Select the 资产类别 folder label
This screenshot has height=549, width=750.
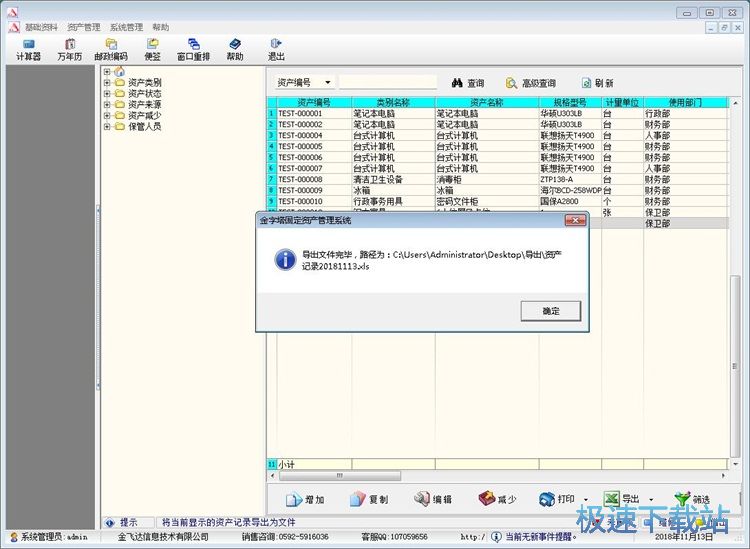click(144, 83)
